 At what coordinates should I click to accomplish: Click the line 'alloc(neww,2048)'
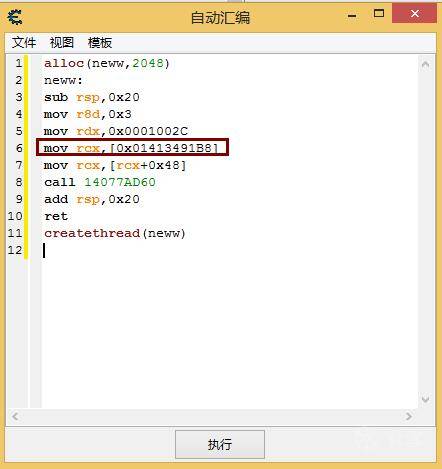[107, 63]
